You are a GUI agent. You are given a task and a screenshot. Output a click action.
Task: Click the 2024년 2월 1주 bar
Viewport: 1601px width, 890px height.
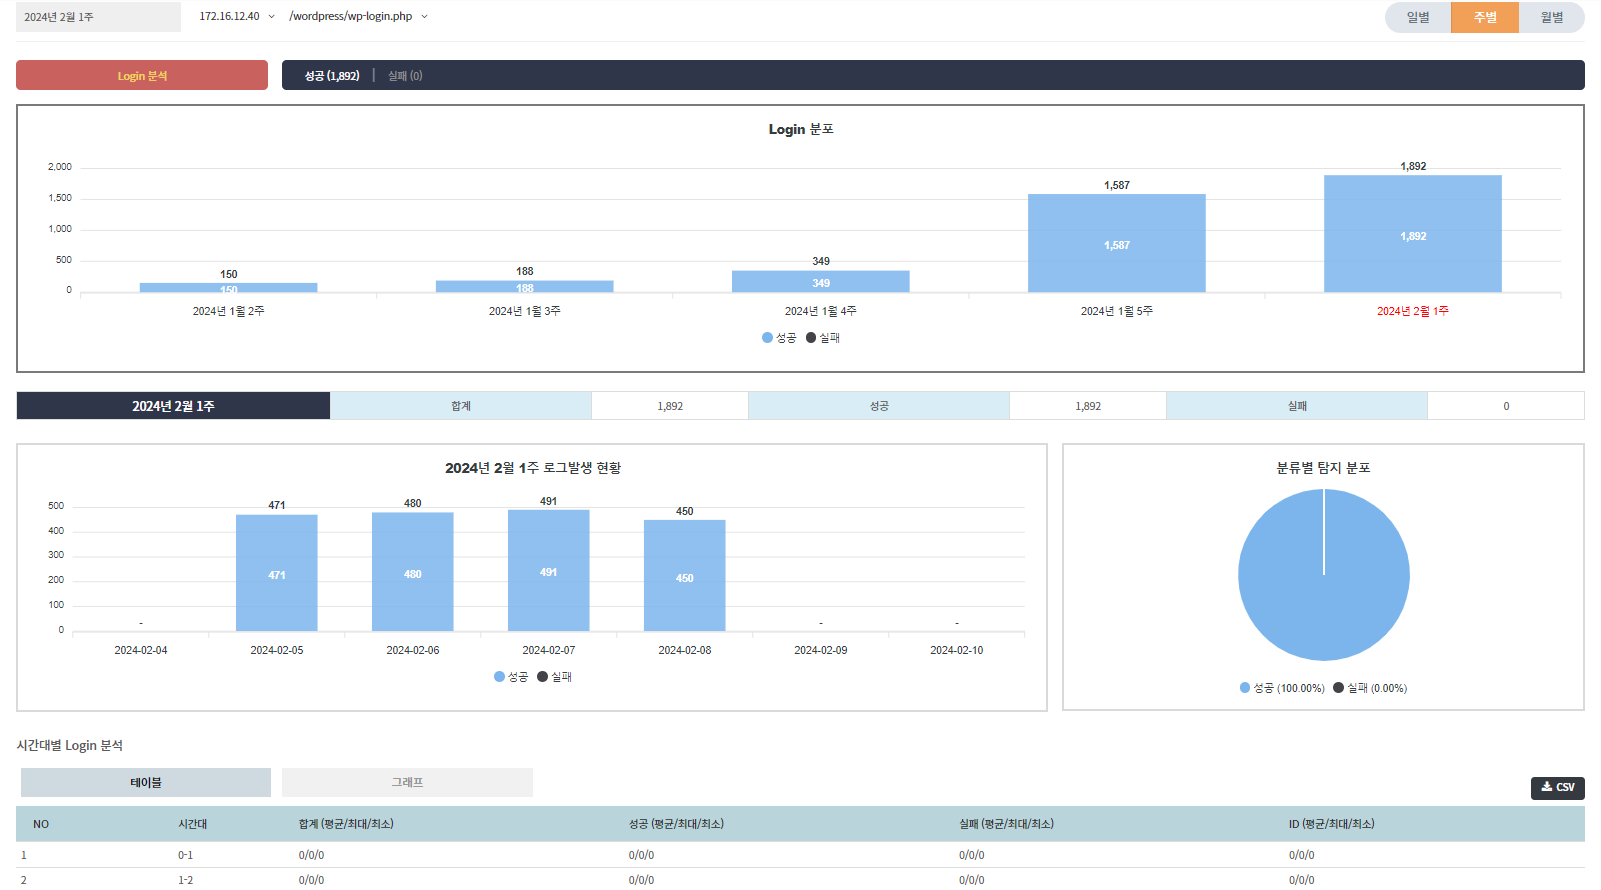click(x=1412, y=234)
